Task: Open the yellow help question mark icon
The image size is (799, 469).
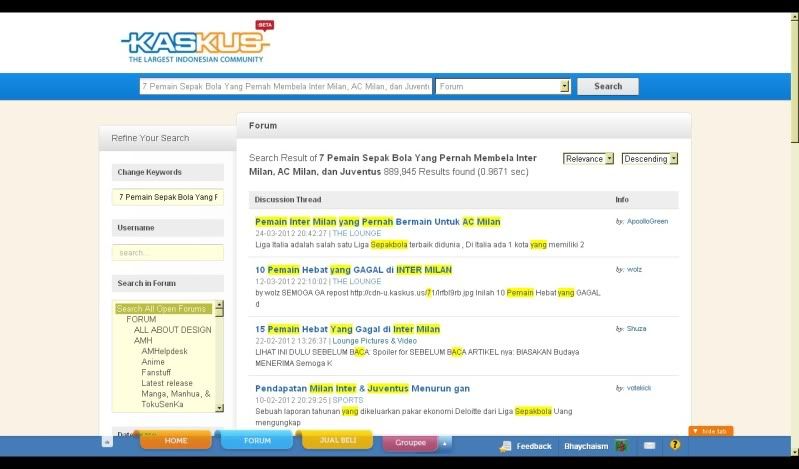Action: [x=675, y=445]
